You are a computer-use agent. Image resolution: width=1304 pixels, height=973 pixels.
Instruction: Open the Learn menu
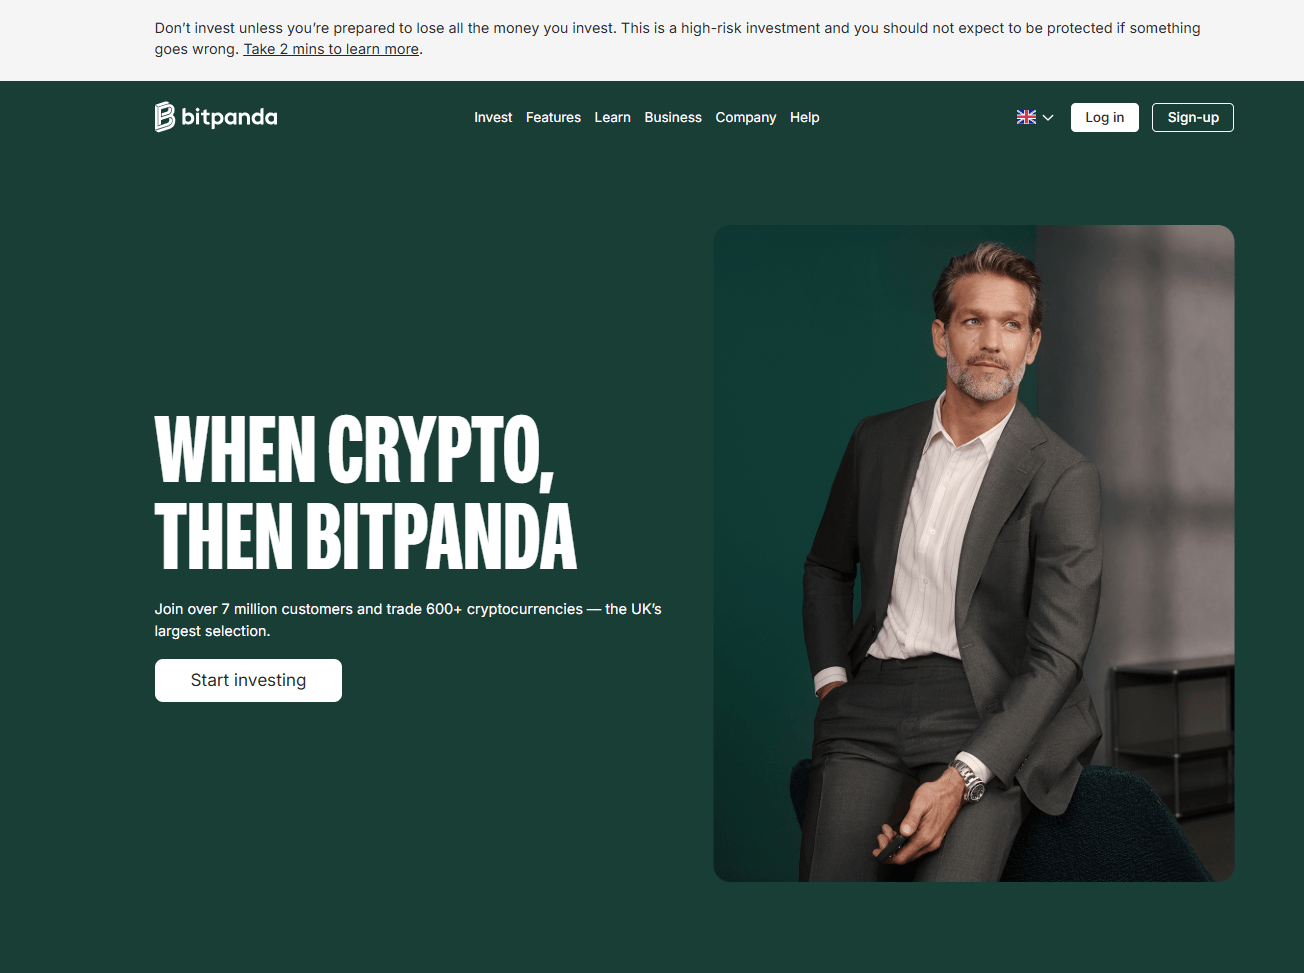(x=612, y=117)
